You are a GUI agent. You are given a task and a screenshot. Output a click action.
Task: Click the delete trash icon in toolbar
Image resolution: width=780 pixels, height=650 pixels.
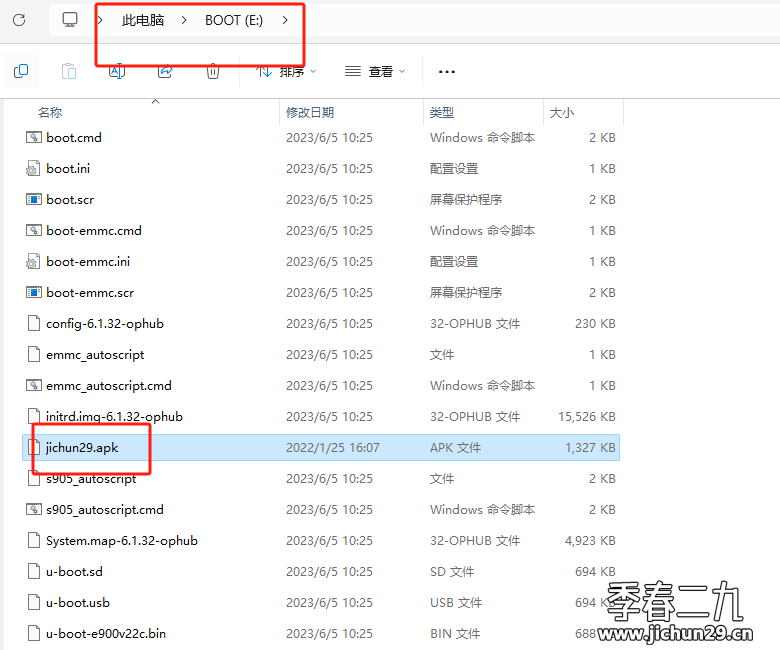[x=213, y=72]
